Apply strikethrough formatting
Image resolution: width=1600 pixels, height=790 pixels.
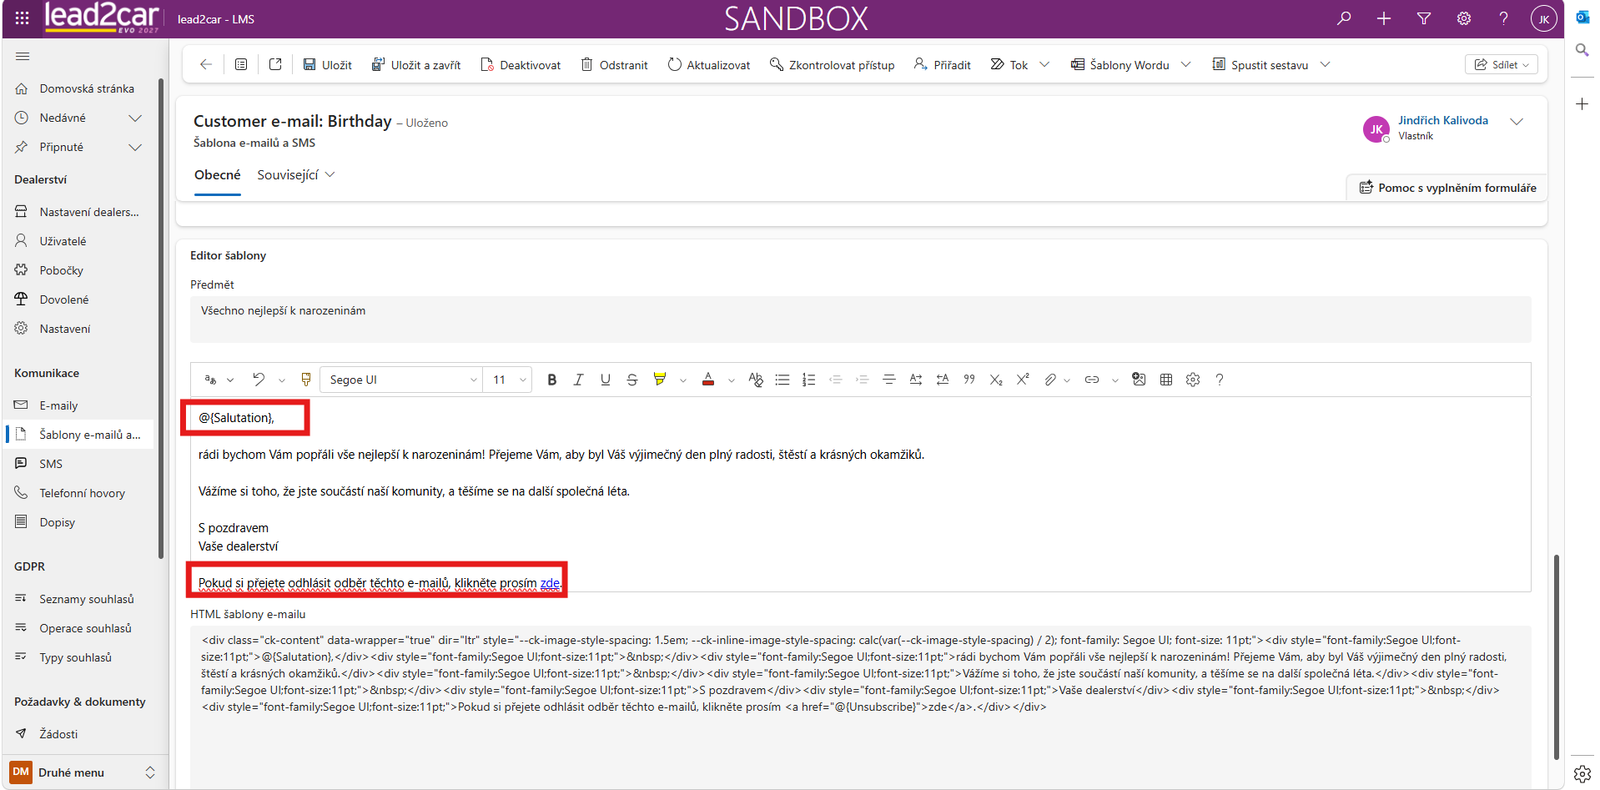click(632, 380)
